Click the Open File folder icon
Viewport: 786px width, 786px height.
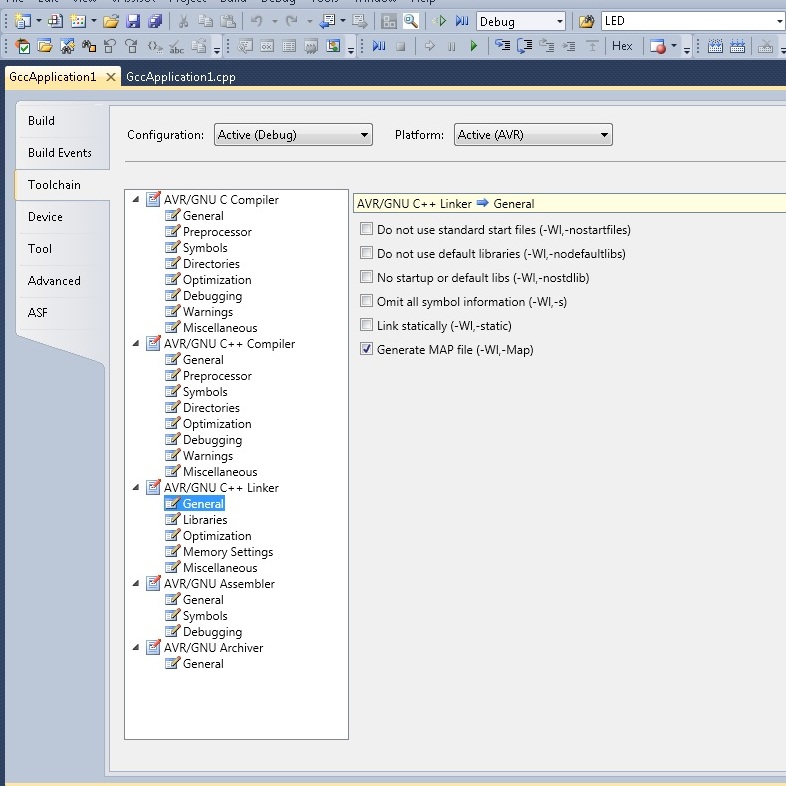point(111,21)
